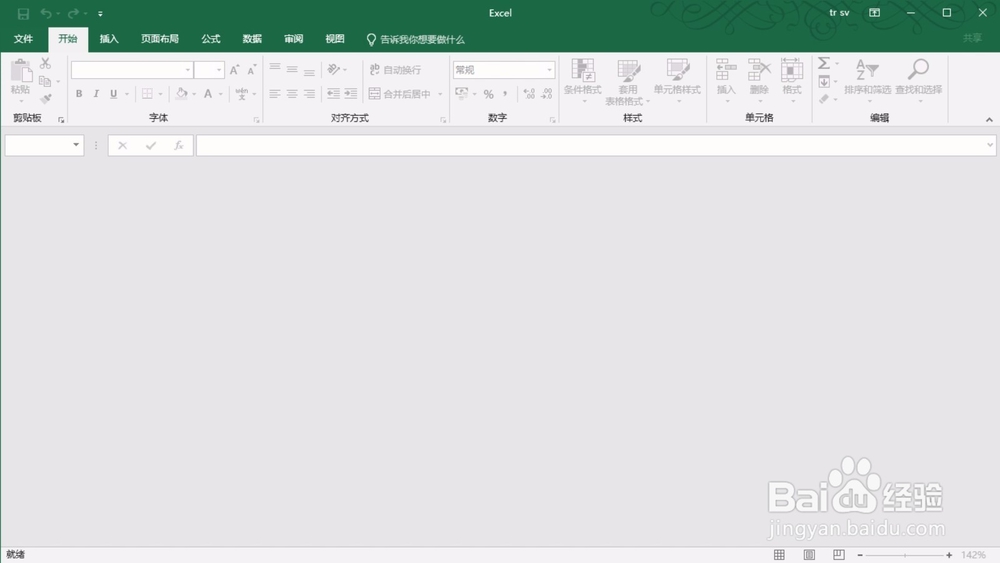Click the Fill down arrow icon
The width and height of the screenshot is (1000, 563).
pyautogui.click(x=824, y=82)
